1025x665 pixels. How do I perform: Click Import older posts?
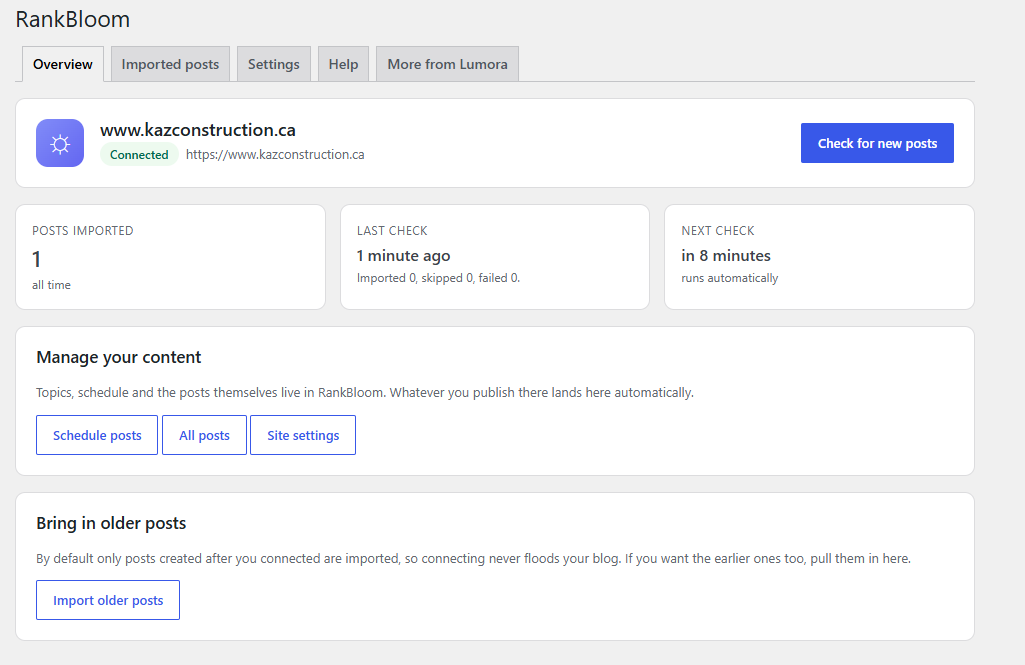[108, 600]
